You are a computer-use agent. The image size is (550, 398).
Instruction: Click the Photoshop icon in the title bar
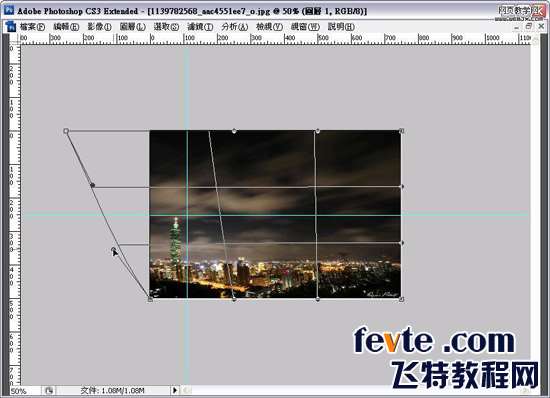click(8, 10)
